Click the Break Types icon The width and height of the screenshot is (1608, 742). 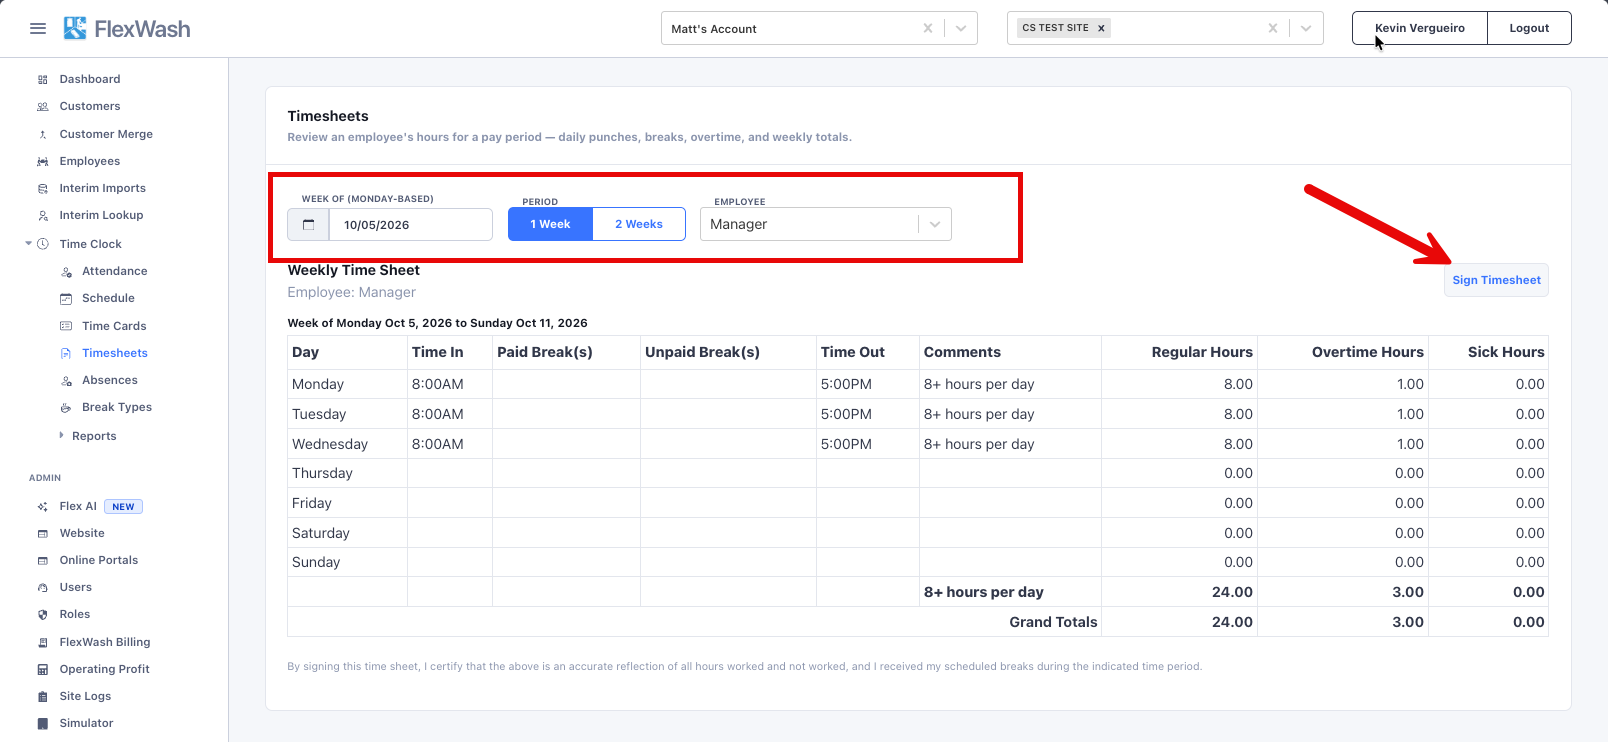tap(66, 407)
